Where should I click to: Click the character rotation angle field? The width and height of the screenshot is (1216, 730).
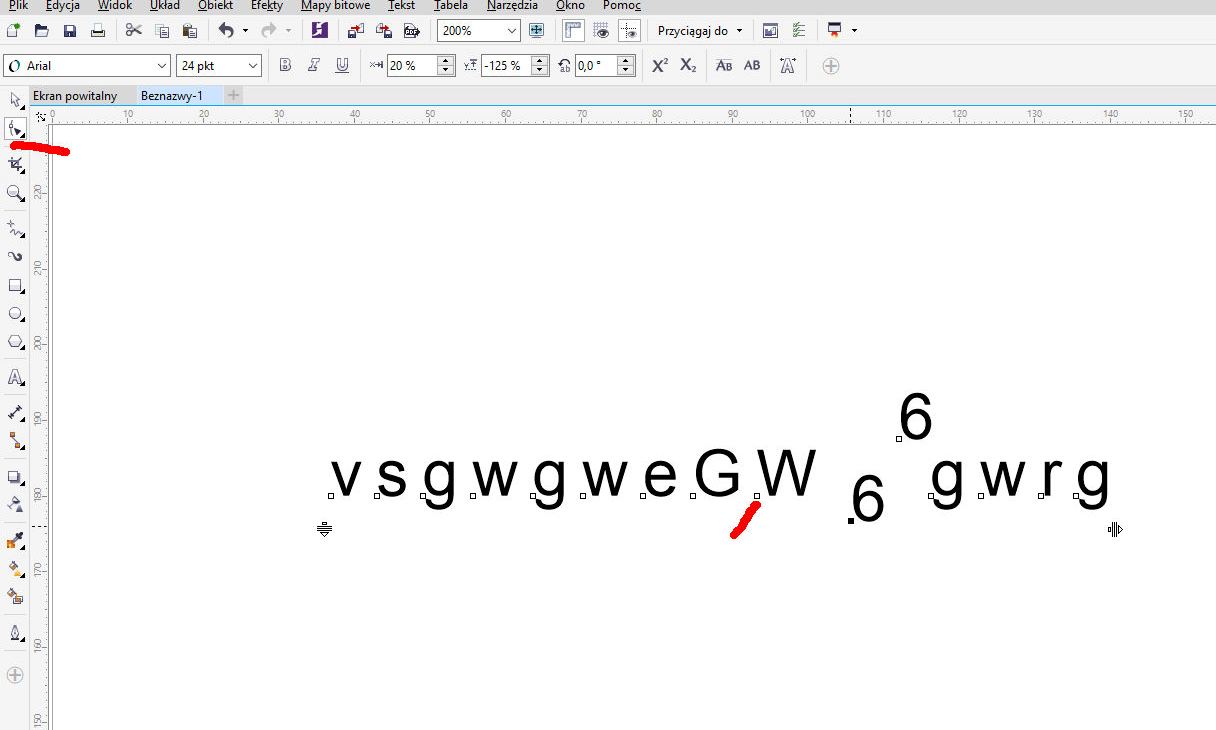(596, 66)
